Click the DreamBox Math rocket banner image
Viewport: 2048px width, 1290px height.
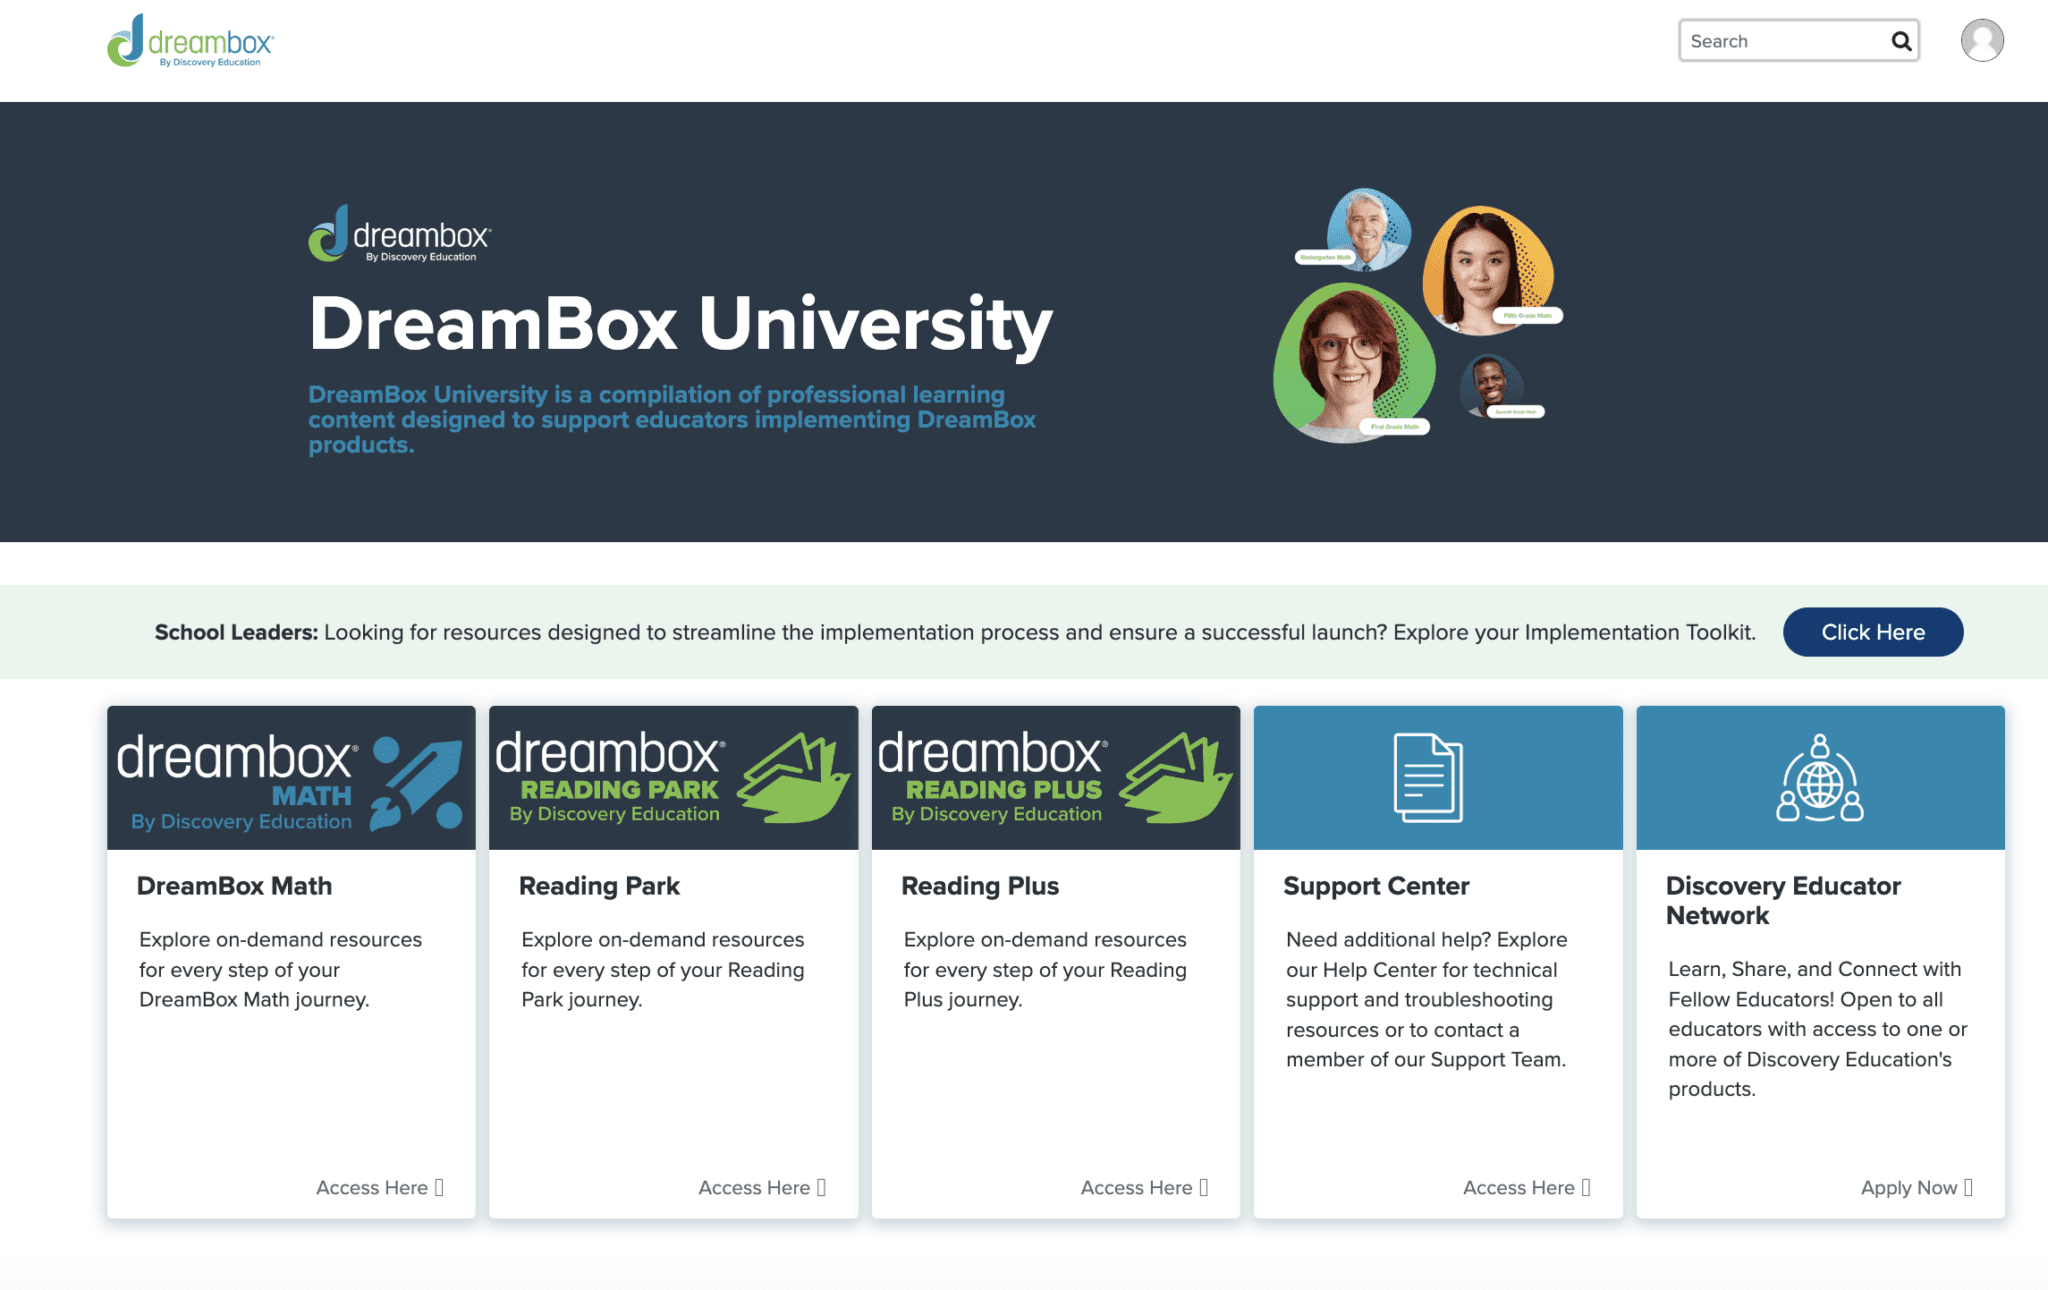point(290,778)
